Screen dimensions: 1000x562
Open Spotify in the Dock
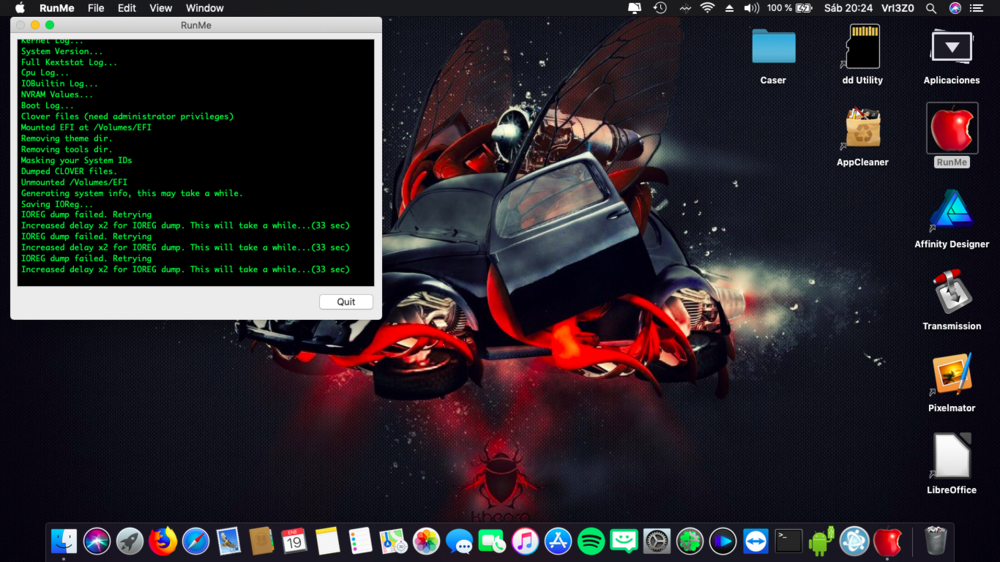591,541
